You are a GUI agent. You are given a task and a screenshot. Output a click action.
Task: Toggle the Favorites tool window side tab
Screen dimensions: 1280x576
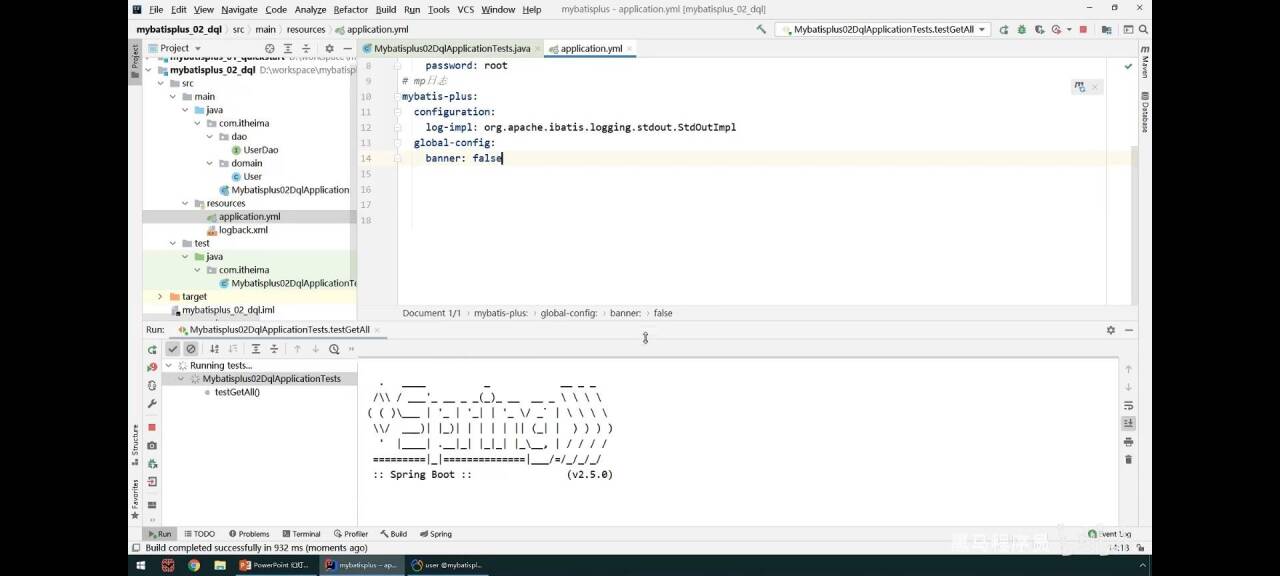click(x=135, y=499)
